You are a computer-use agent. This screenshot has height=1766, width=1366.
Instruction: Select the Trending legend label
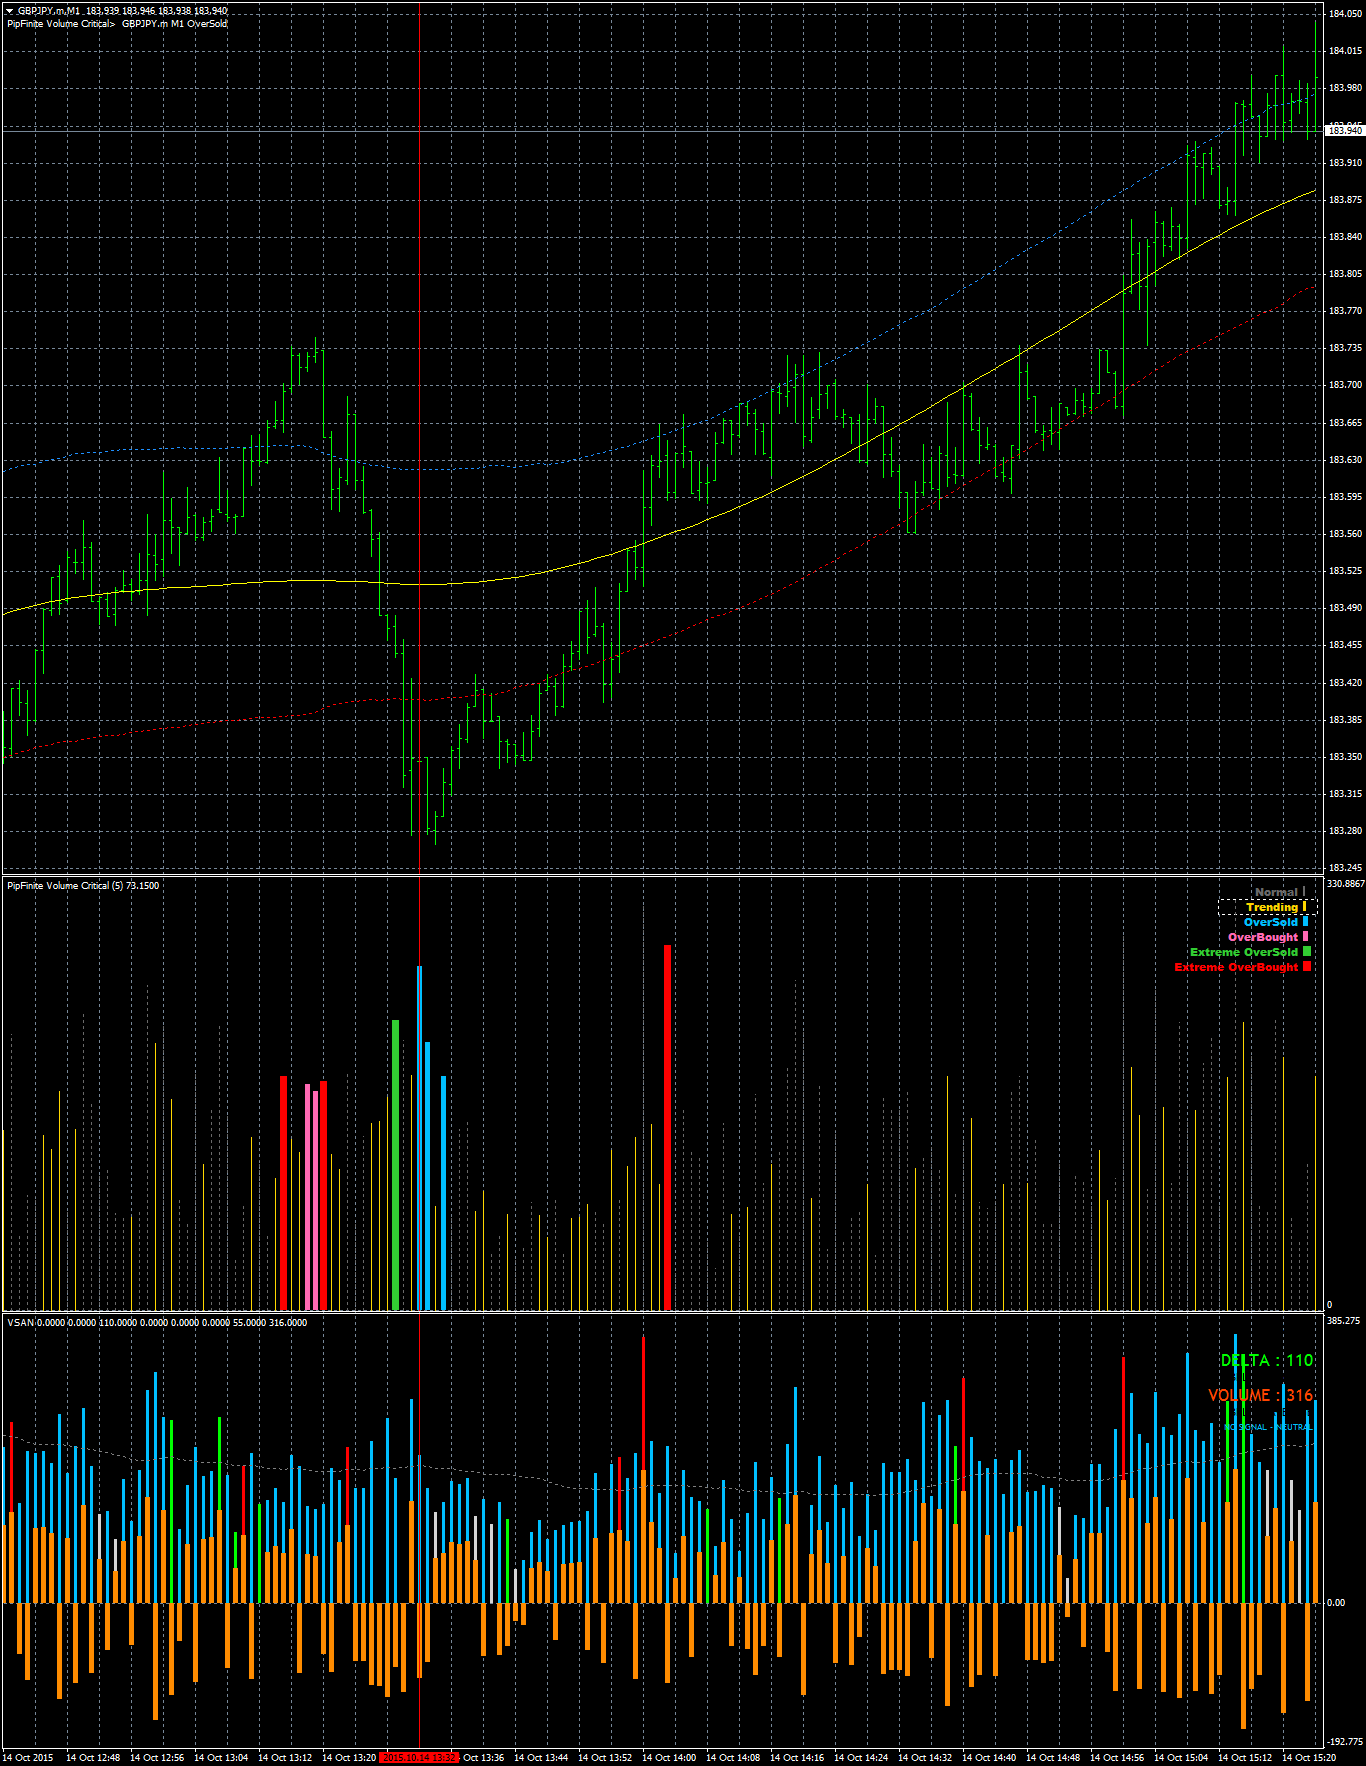pos(1272,907)
